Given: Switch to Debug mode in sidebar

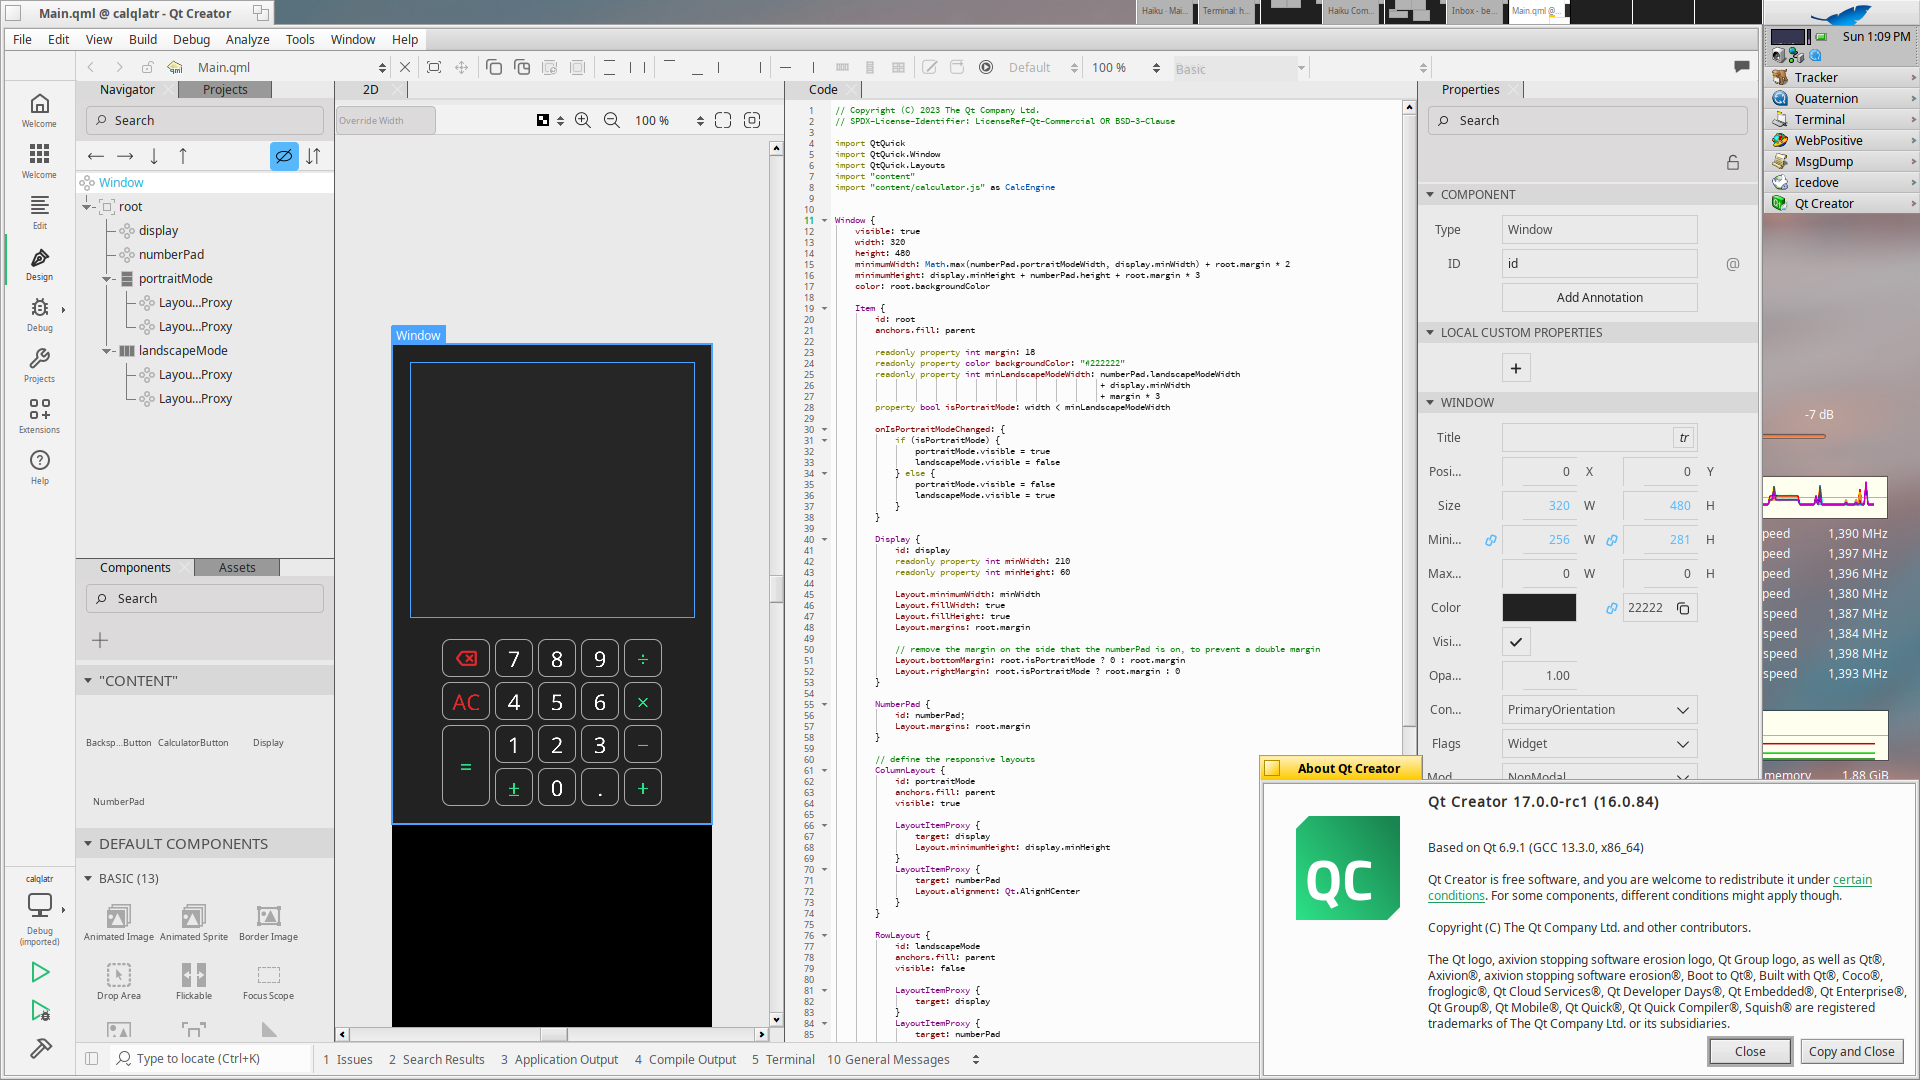Looking at the screenshot, I should pos(39,314).
